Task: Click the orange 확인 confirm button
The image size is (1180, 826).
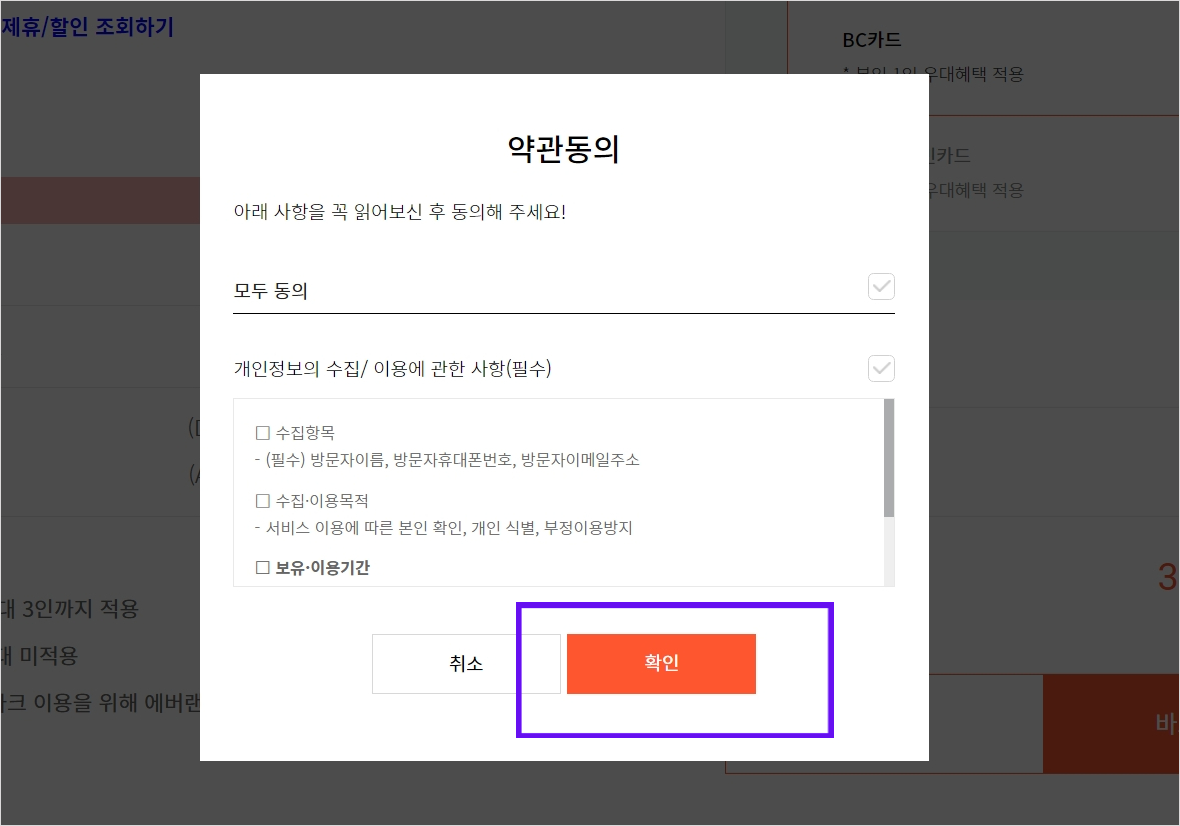Action: 661,663
